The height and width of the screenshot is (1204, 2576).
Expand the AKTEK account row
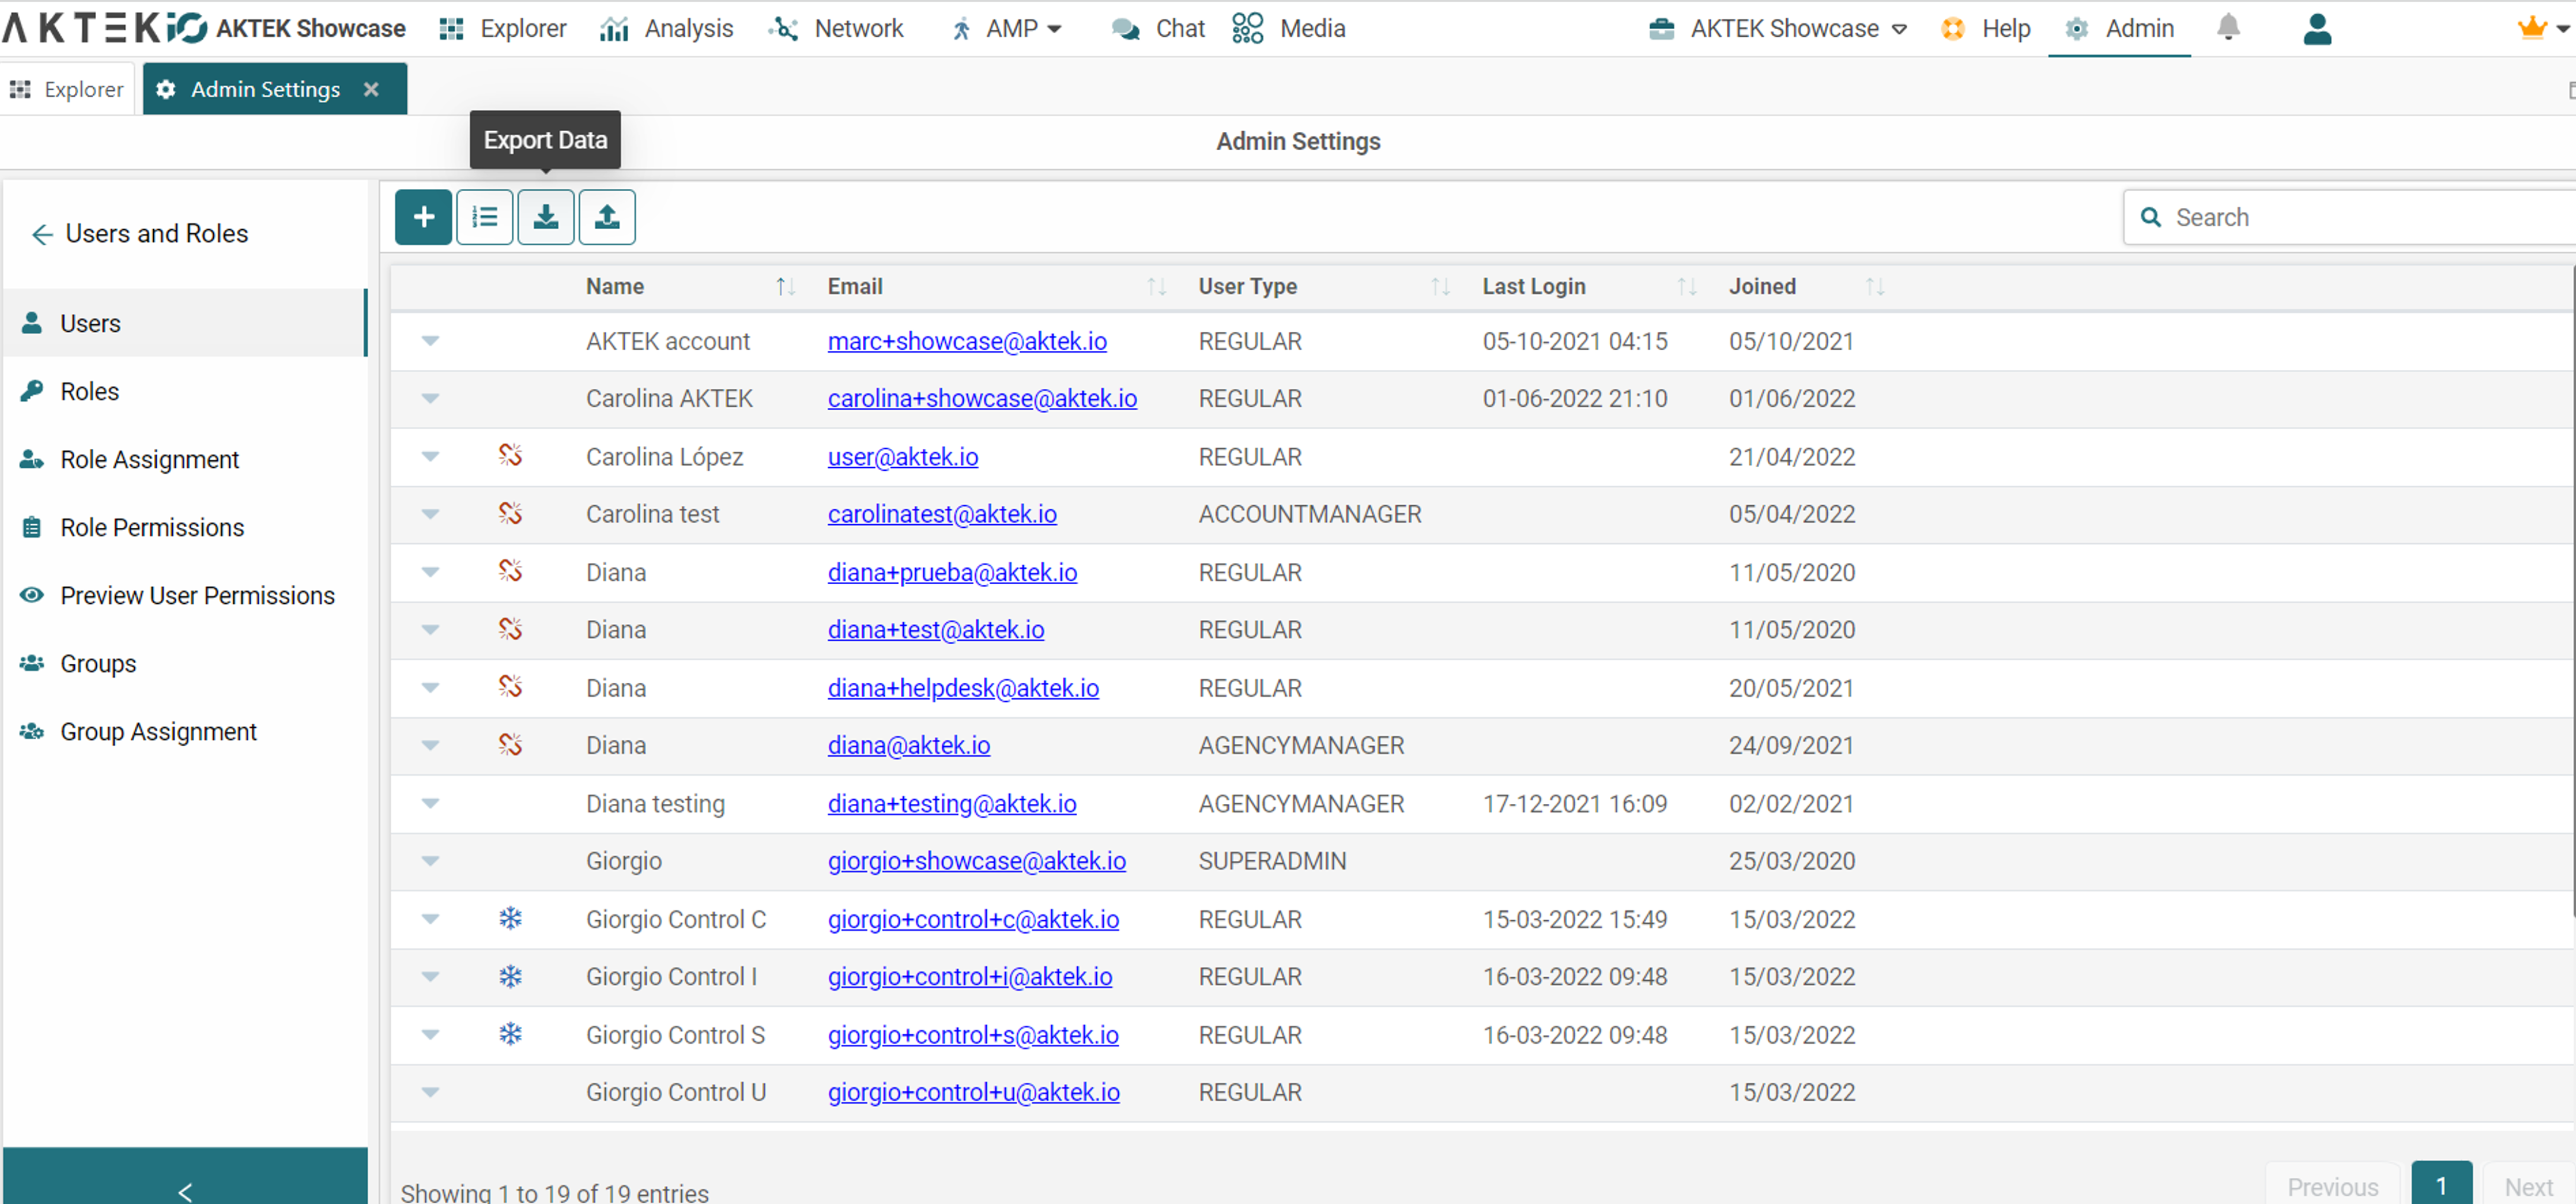pos(430,341)
